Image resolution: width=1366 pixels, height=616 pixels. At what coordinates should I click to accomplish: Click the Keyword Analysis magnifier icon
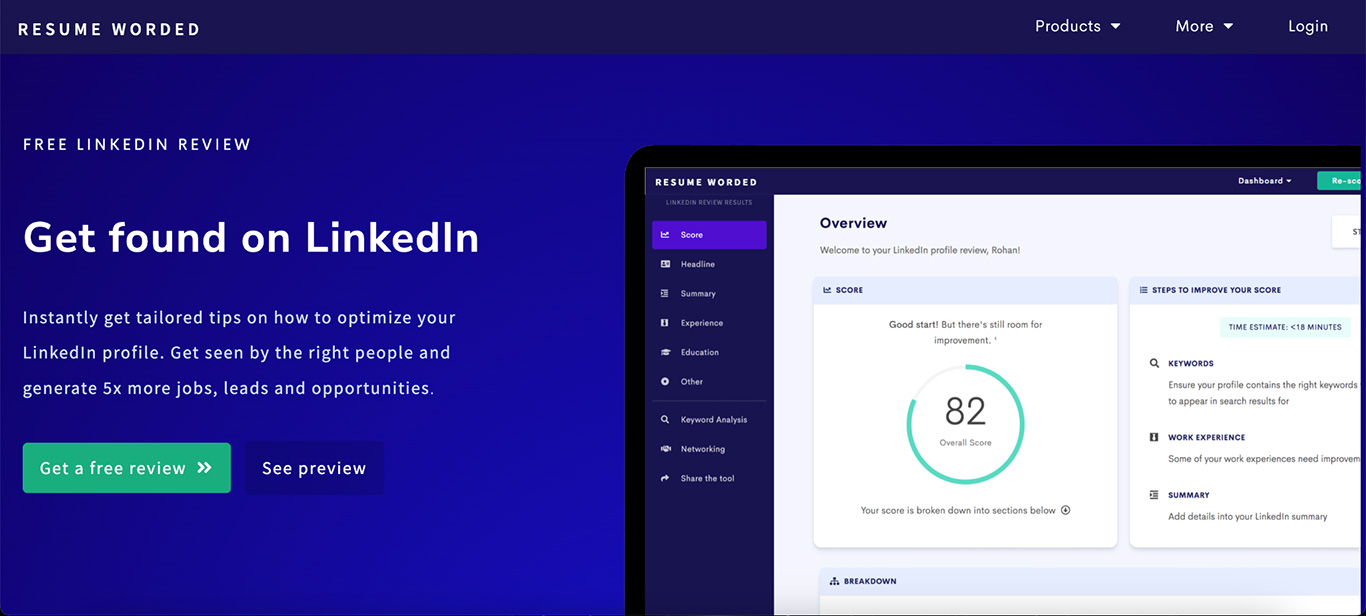[665, 420]
